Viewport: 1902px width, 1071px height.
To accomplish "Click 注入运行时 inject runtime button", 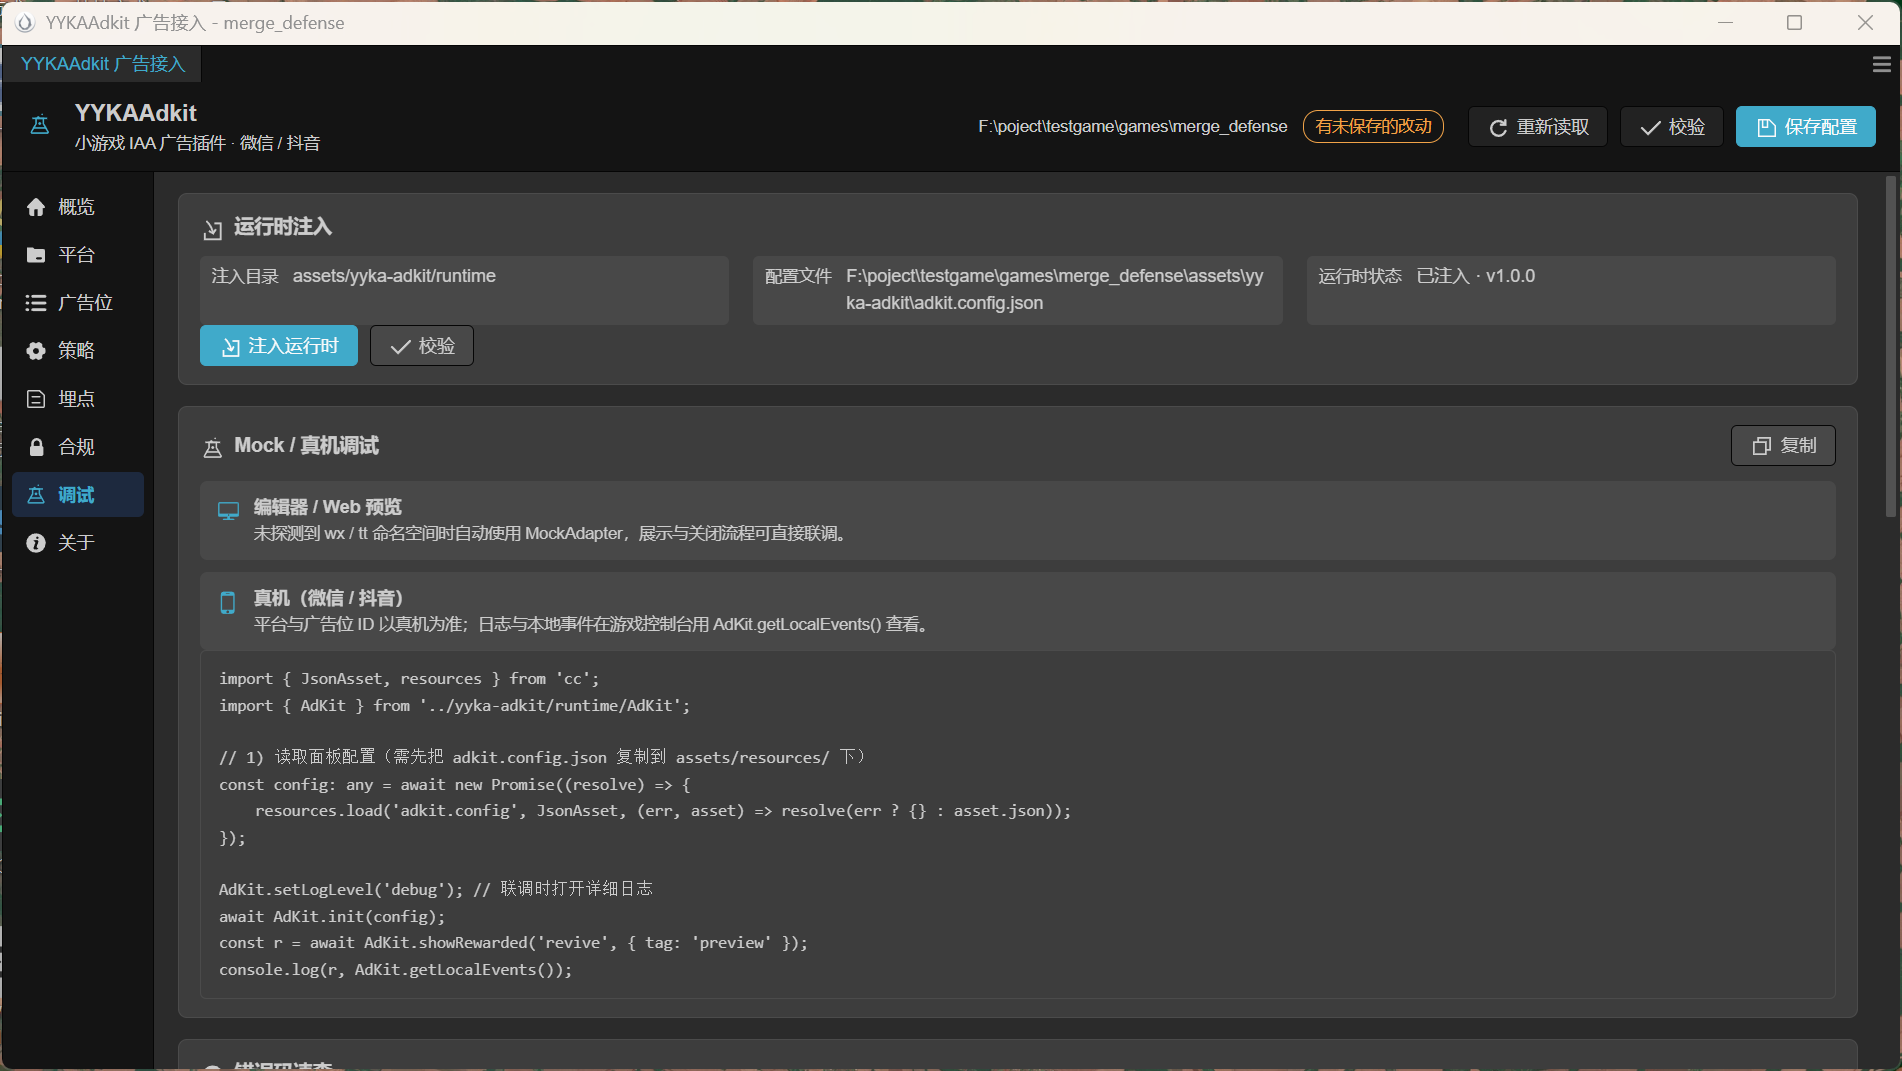I will pos(279,346).
